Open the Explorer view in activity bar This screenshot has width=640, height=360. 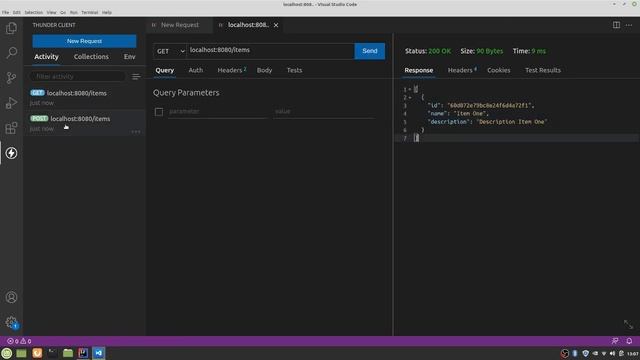[x=11, y=28]
